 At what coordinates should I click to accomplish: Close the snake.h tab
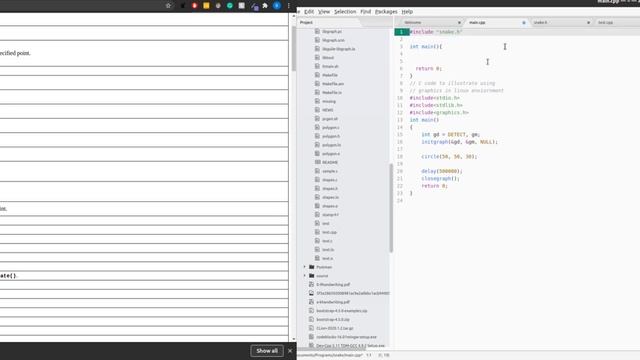[x=588, y=22]
